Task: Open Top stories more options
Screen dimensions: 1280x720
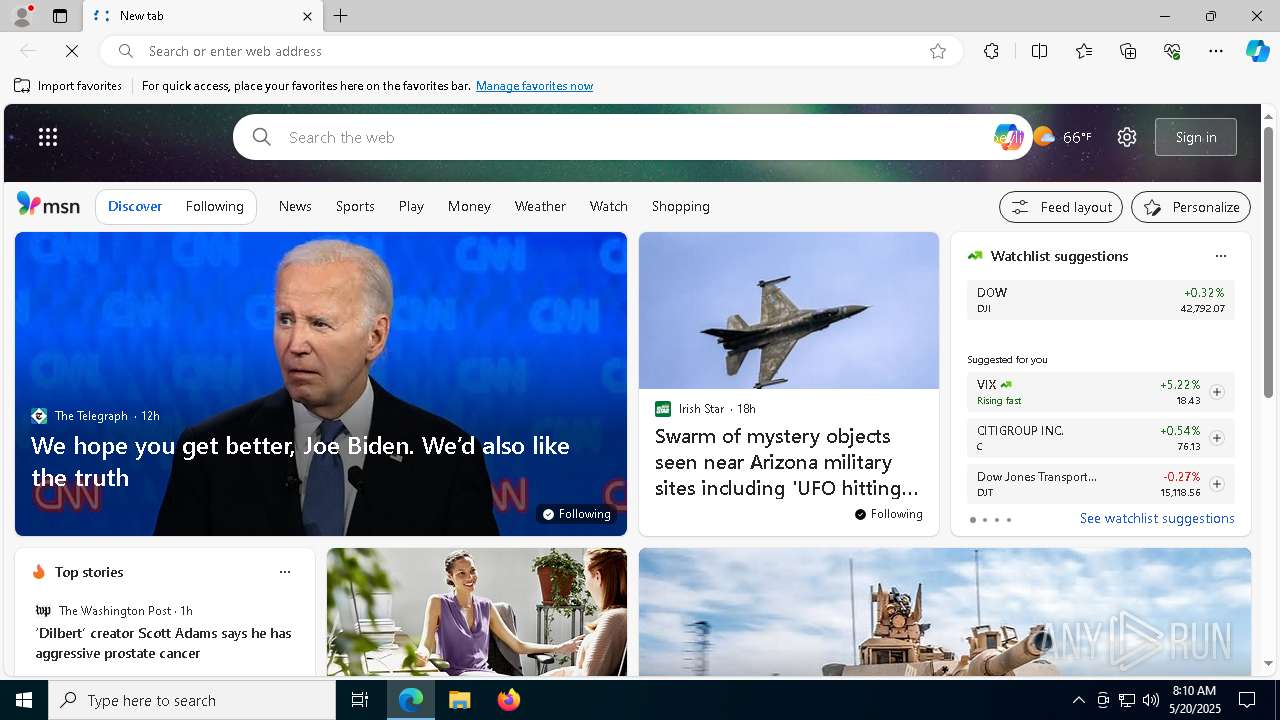Action: [x=284, y=572]
